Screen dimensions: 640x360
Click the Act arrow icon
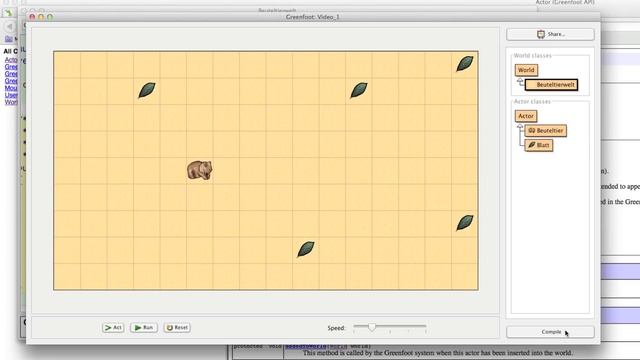(108, 327)
